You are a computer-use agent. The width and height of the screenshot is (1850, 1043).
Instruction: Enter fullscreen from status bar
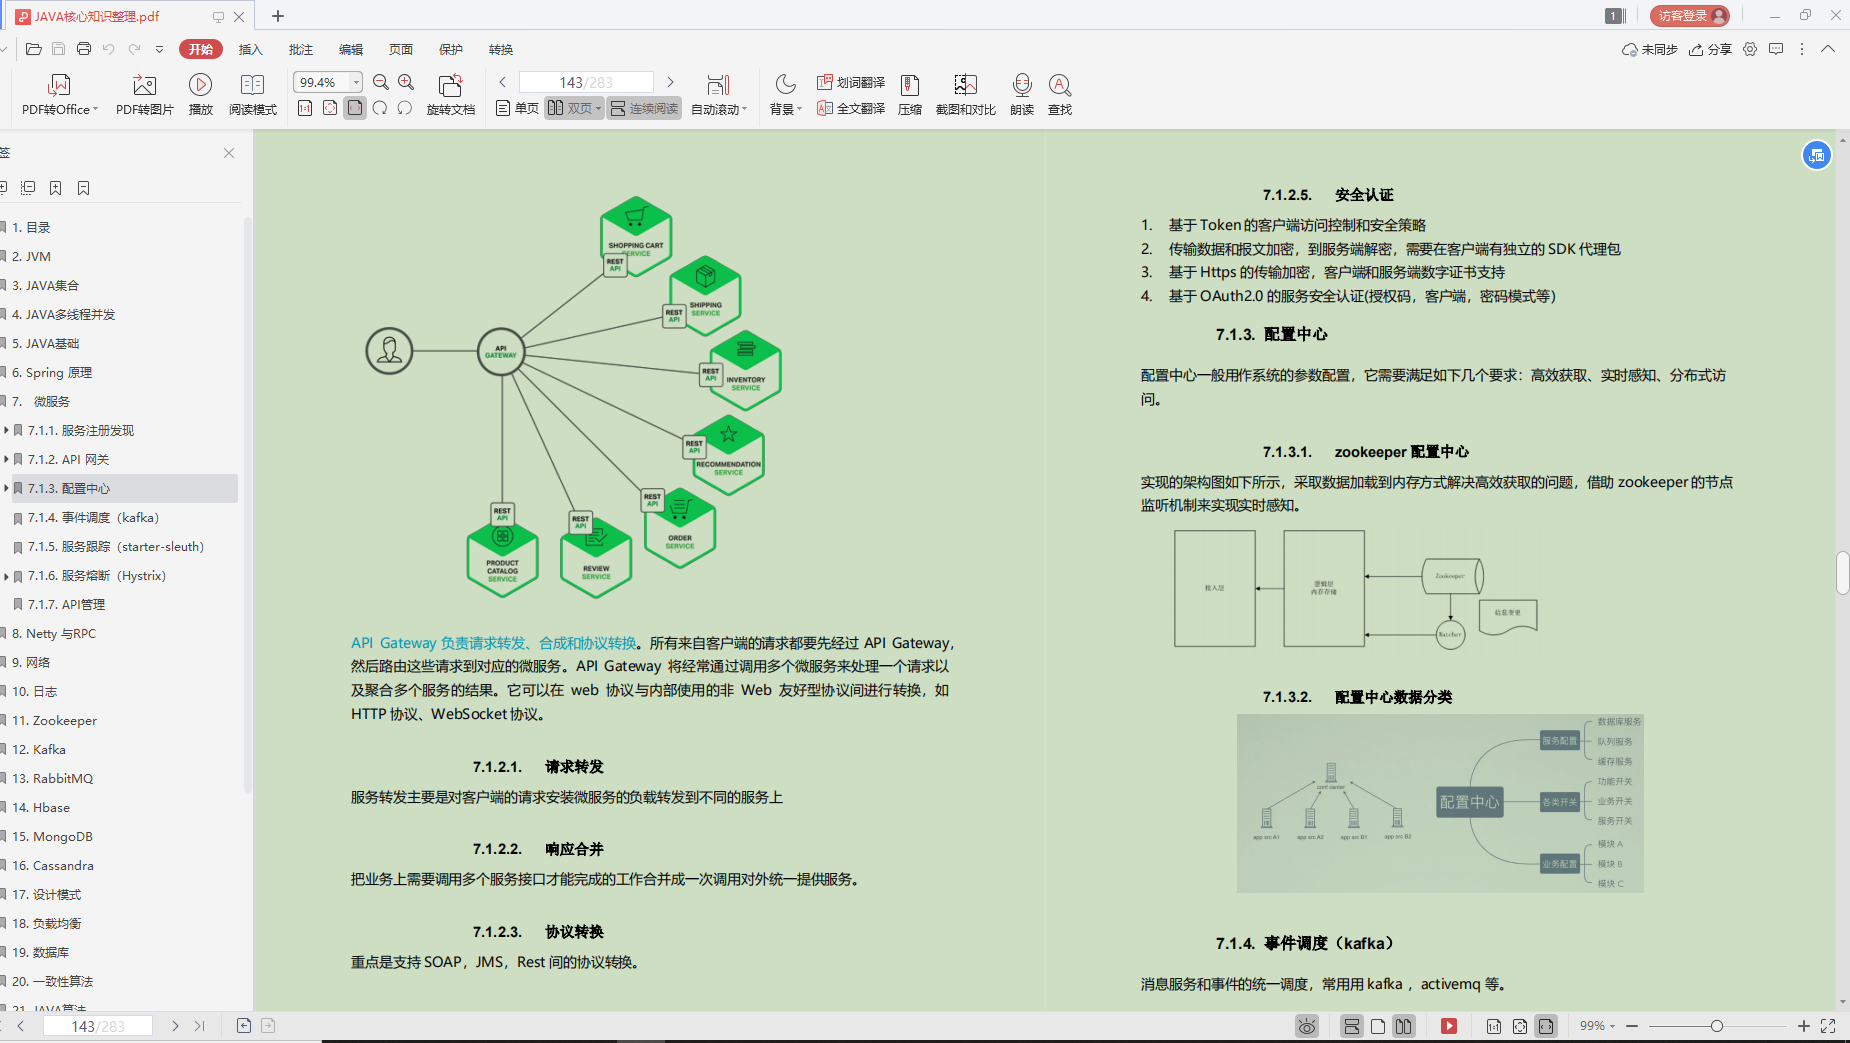(1828, 1026)
